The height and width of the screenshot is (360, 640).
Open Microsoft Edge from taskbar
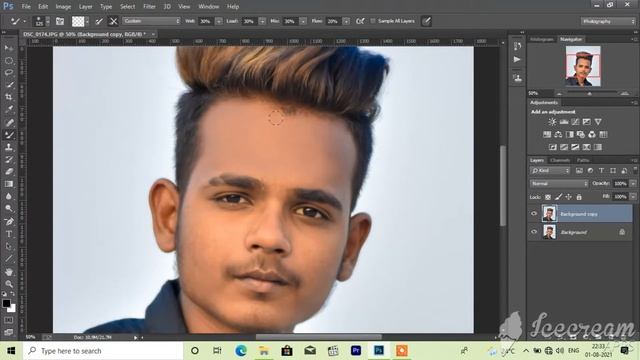(241, 351)
